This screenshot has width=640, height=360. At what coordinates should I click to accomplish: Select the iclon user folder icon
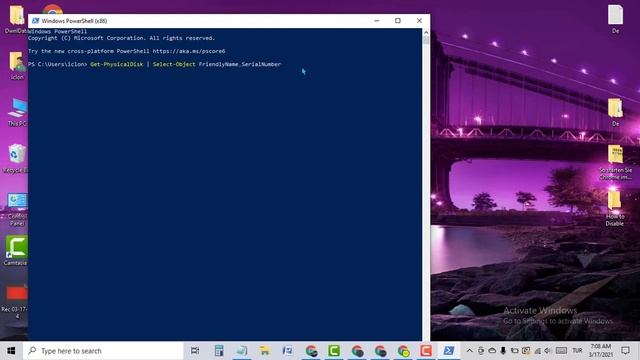(17, 65)
